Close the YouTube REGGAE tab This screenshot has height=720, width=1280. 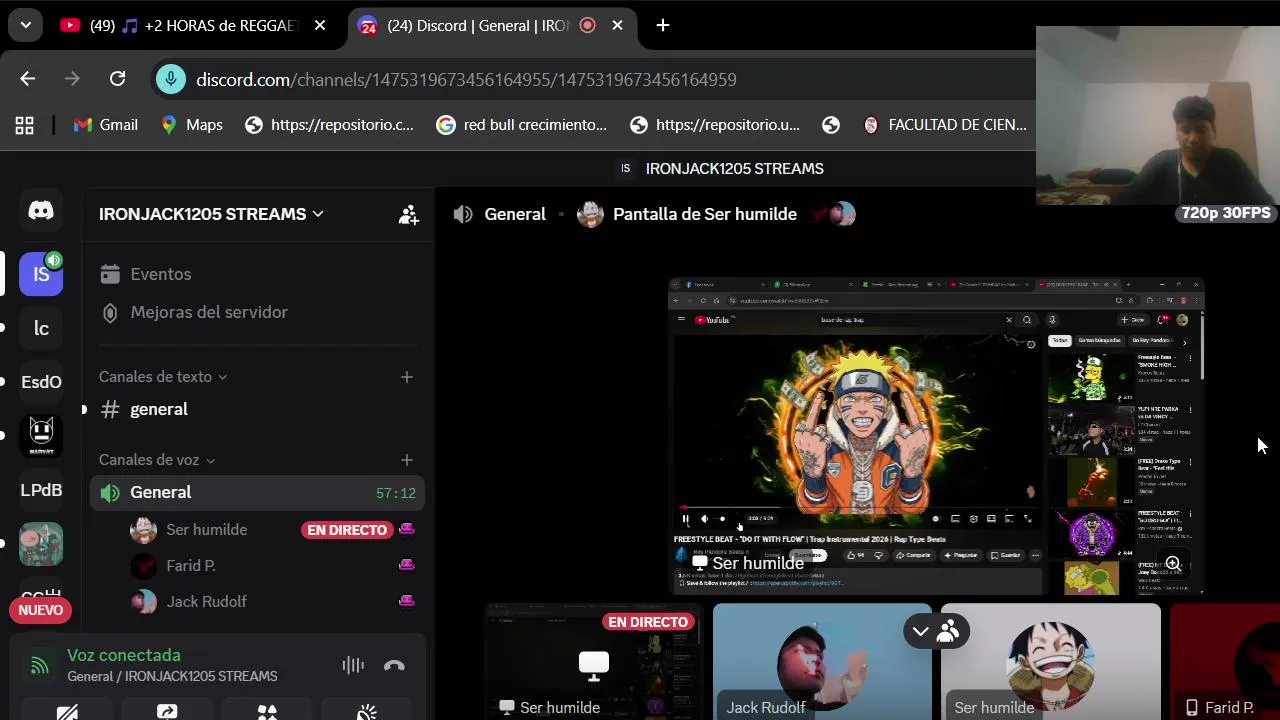pyautogui.click(x=320, y=26)
